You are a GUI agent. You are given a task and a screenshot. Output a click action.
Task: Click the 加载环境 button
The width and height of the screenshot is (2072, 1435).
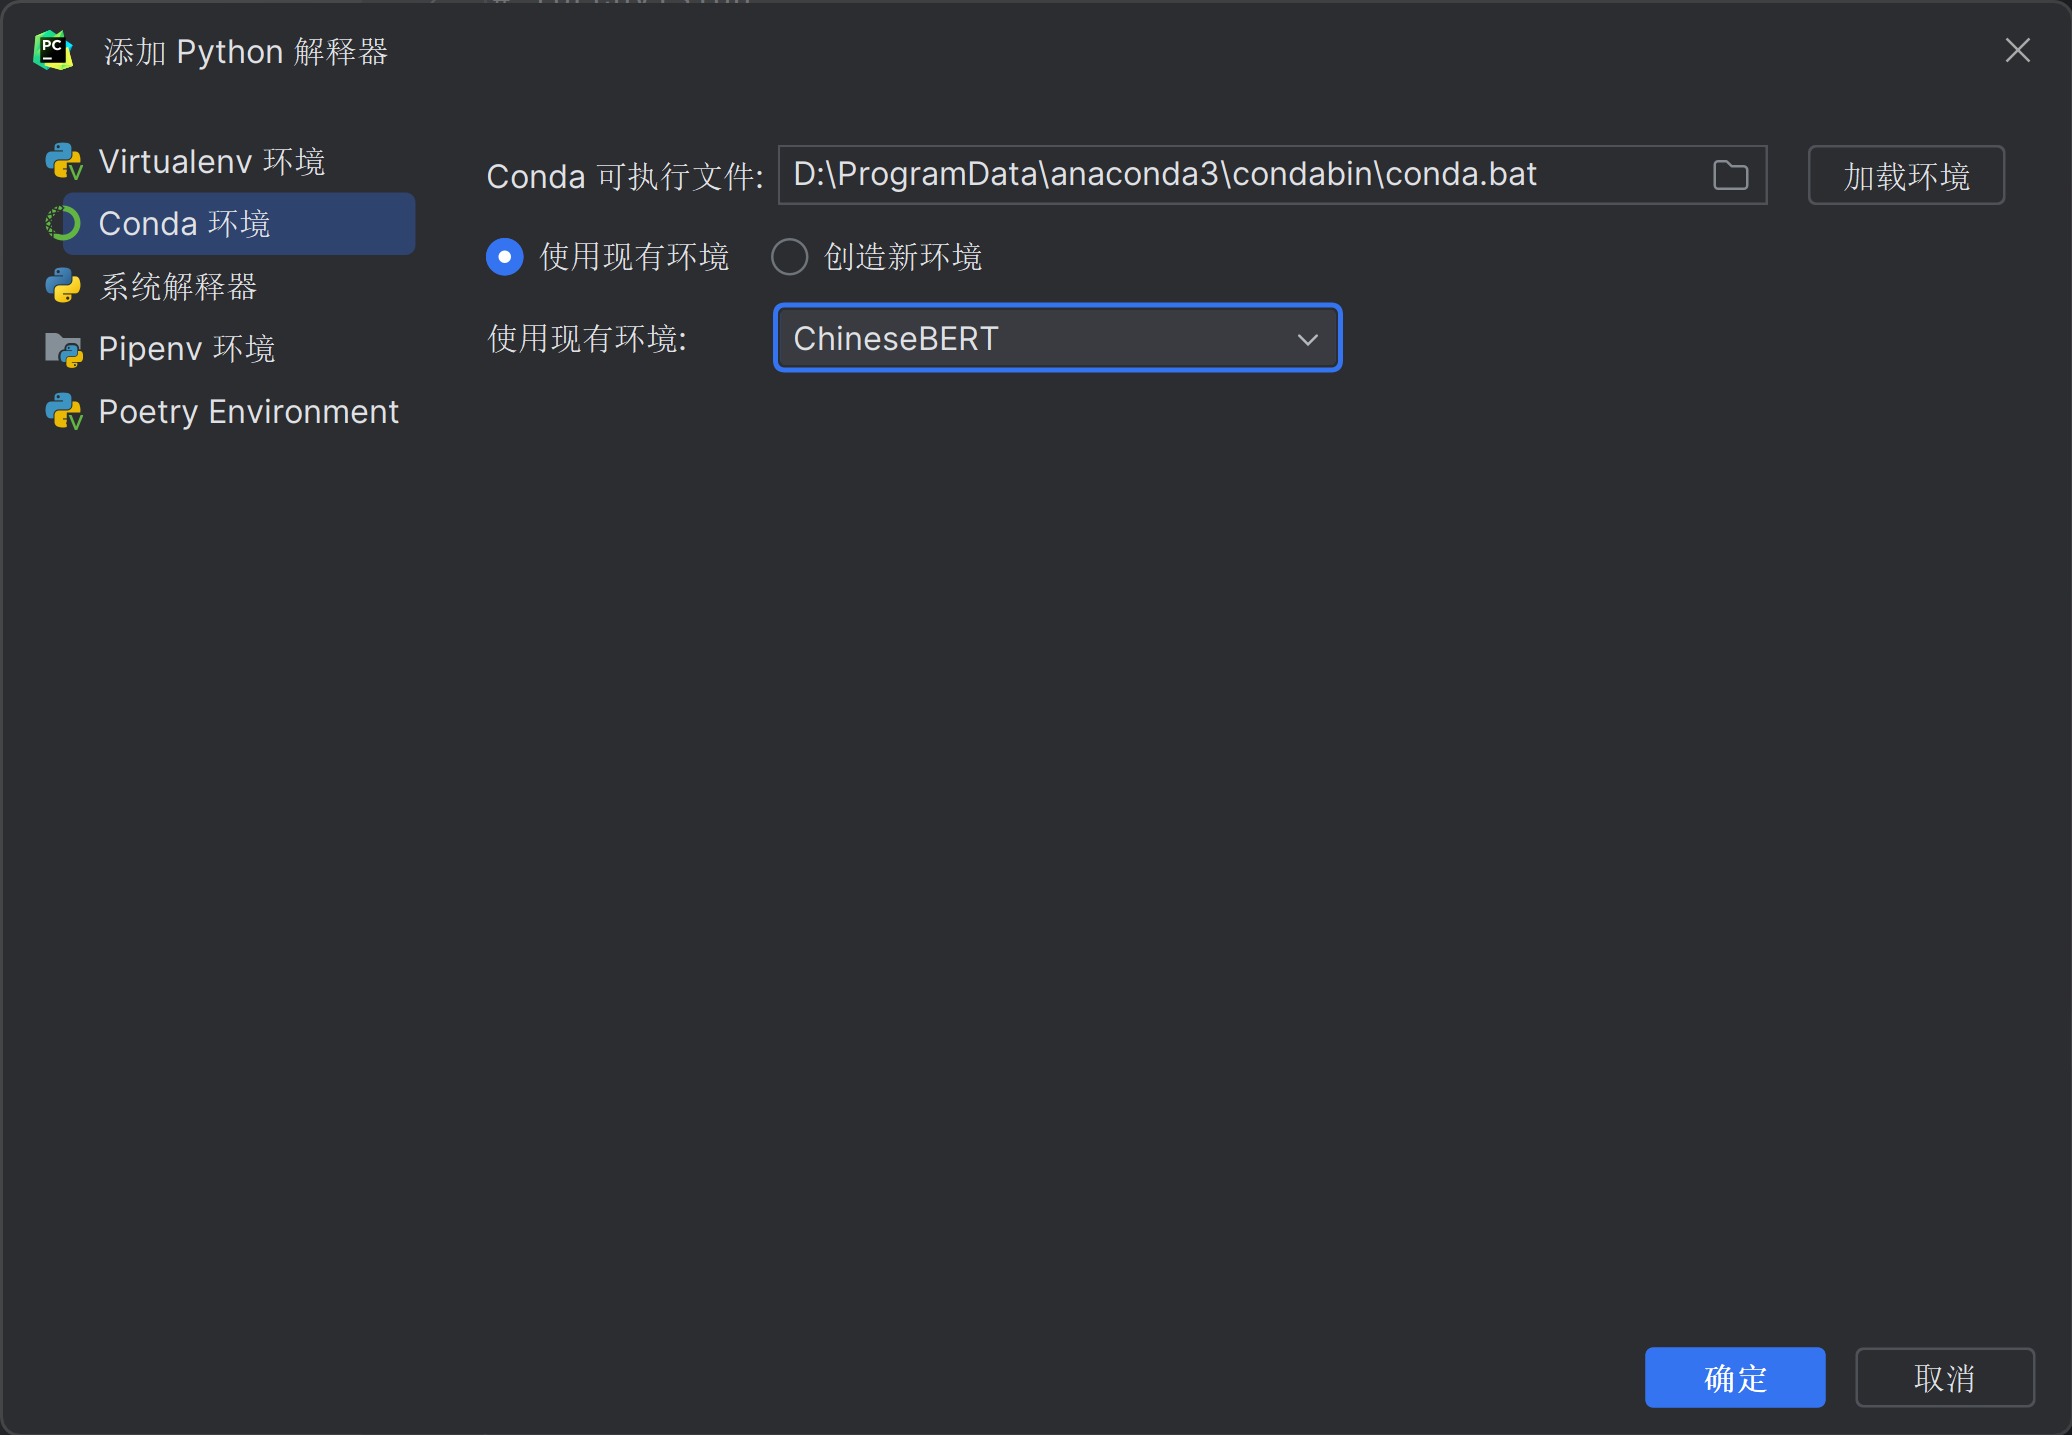click(x=1905, y=176)
